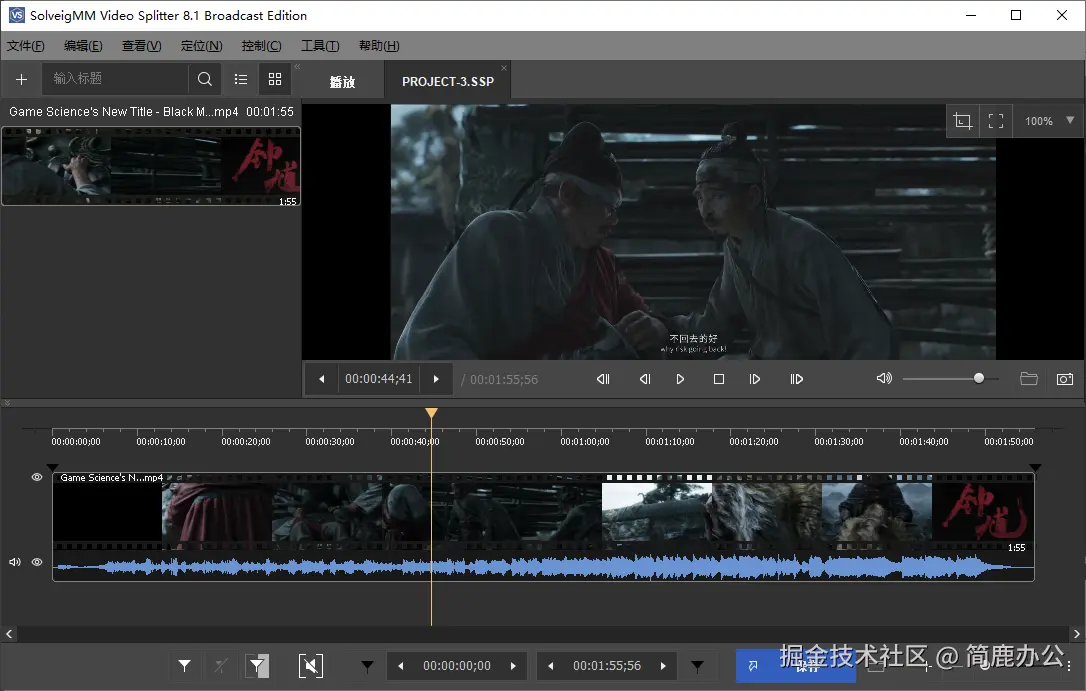Enter fullscreen preview mode
The image size is (1086, 691).
pos(996,121)
